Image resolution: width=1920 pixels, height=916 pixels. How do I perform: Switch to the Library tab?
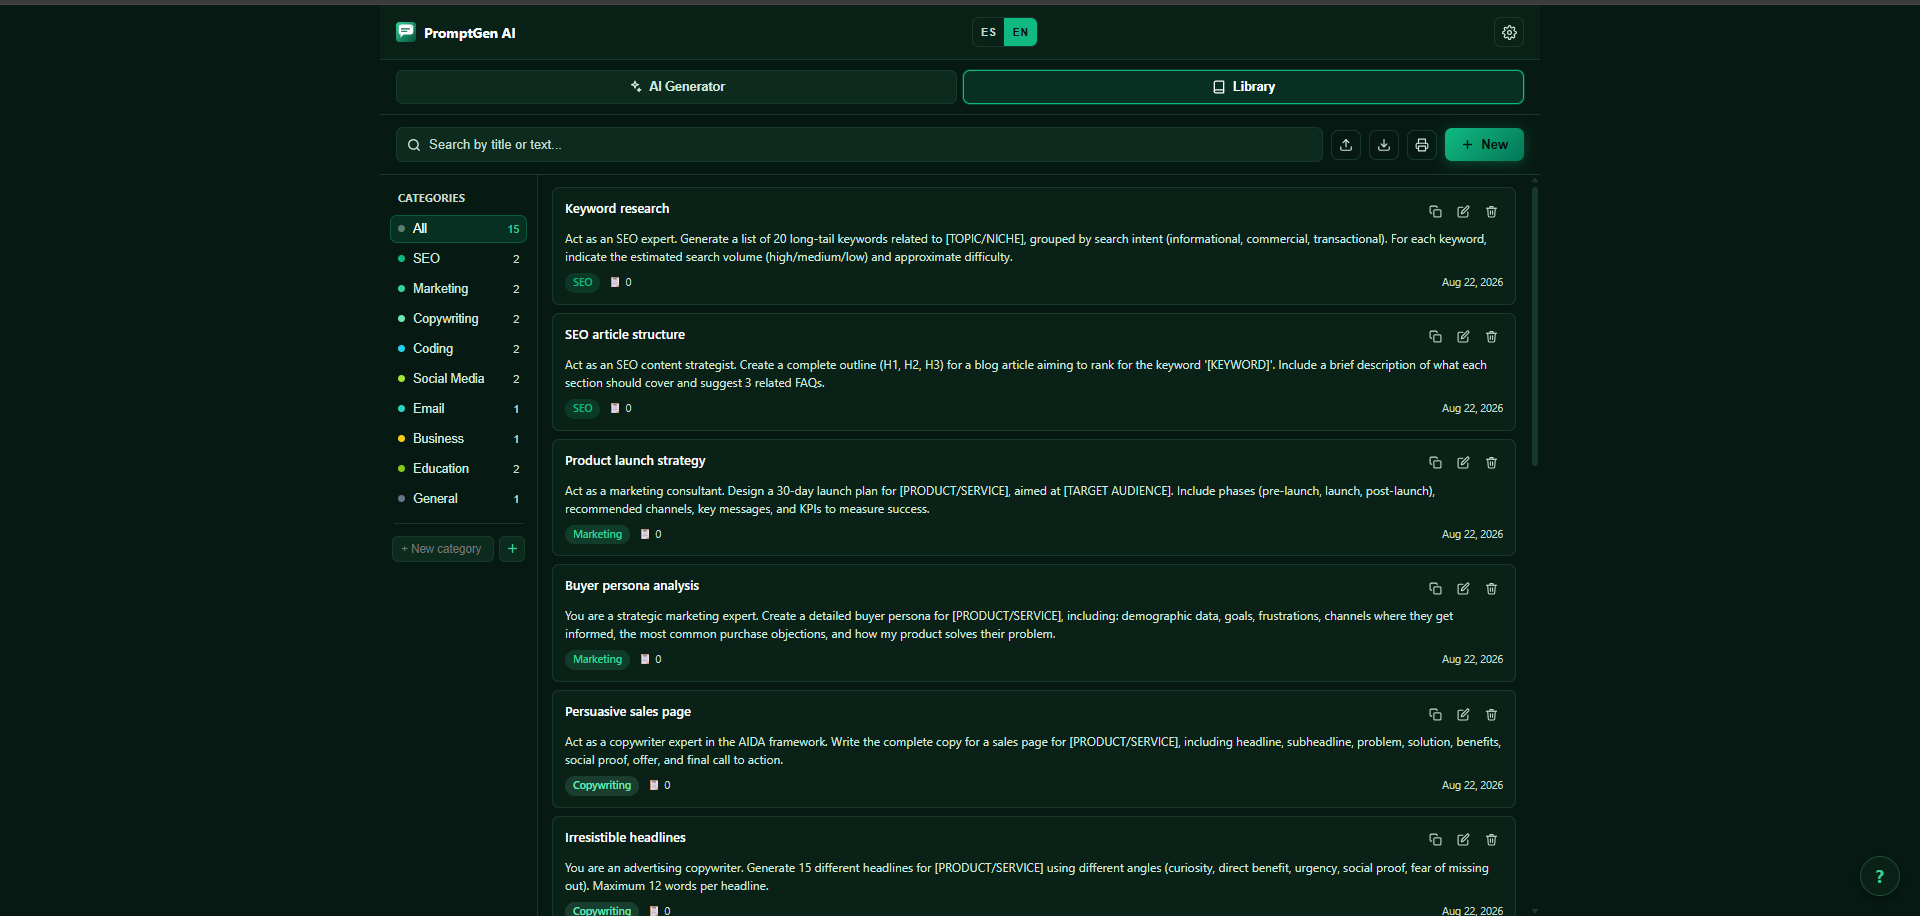[1243, 87]
